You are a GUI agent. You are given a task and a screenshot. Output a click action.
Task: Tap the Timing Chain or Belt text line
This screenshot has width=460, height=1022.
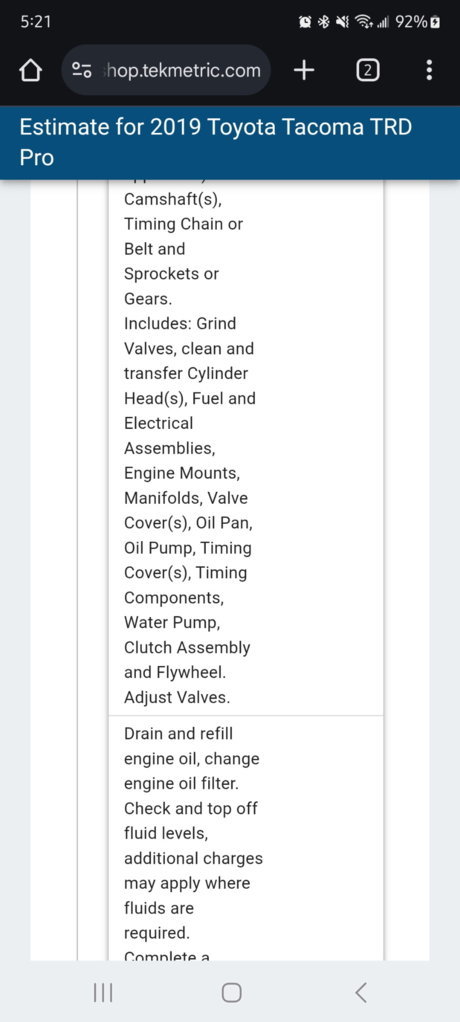tap(183, 236)
